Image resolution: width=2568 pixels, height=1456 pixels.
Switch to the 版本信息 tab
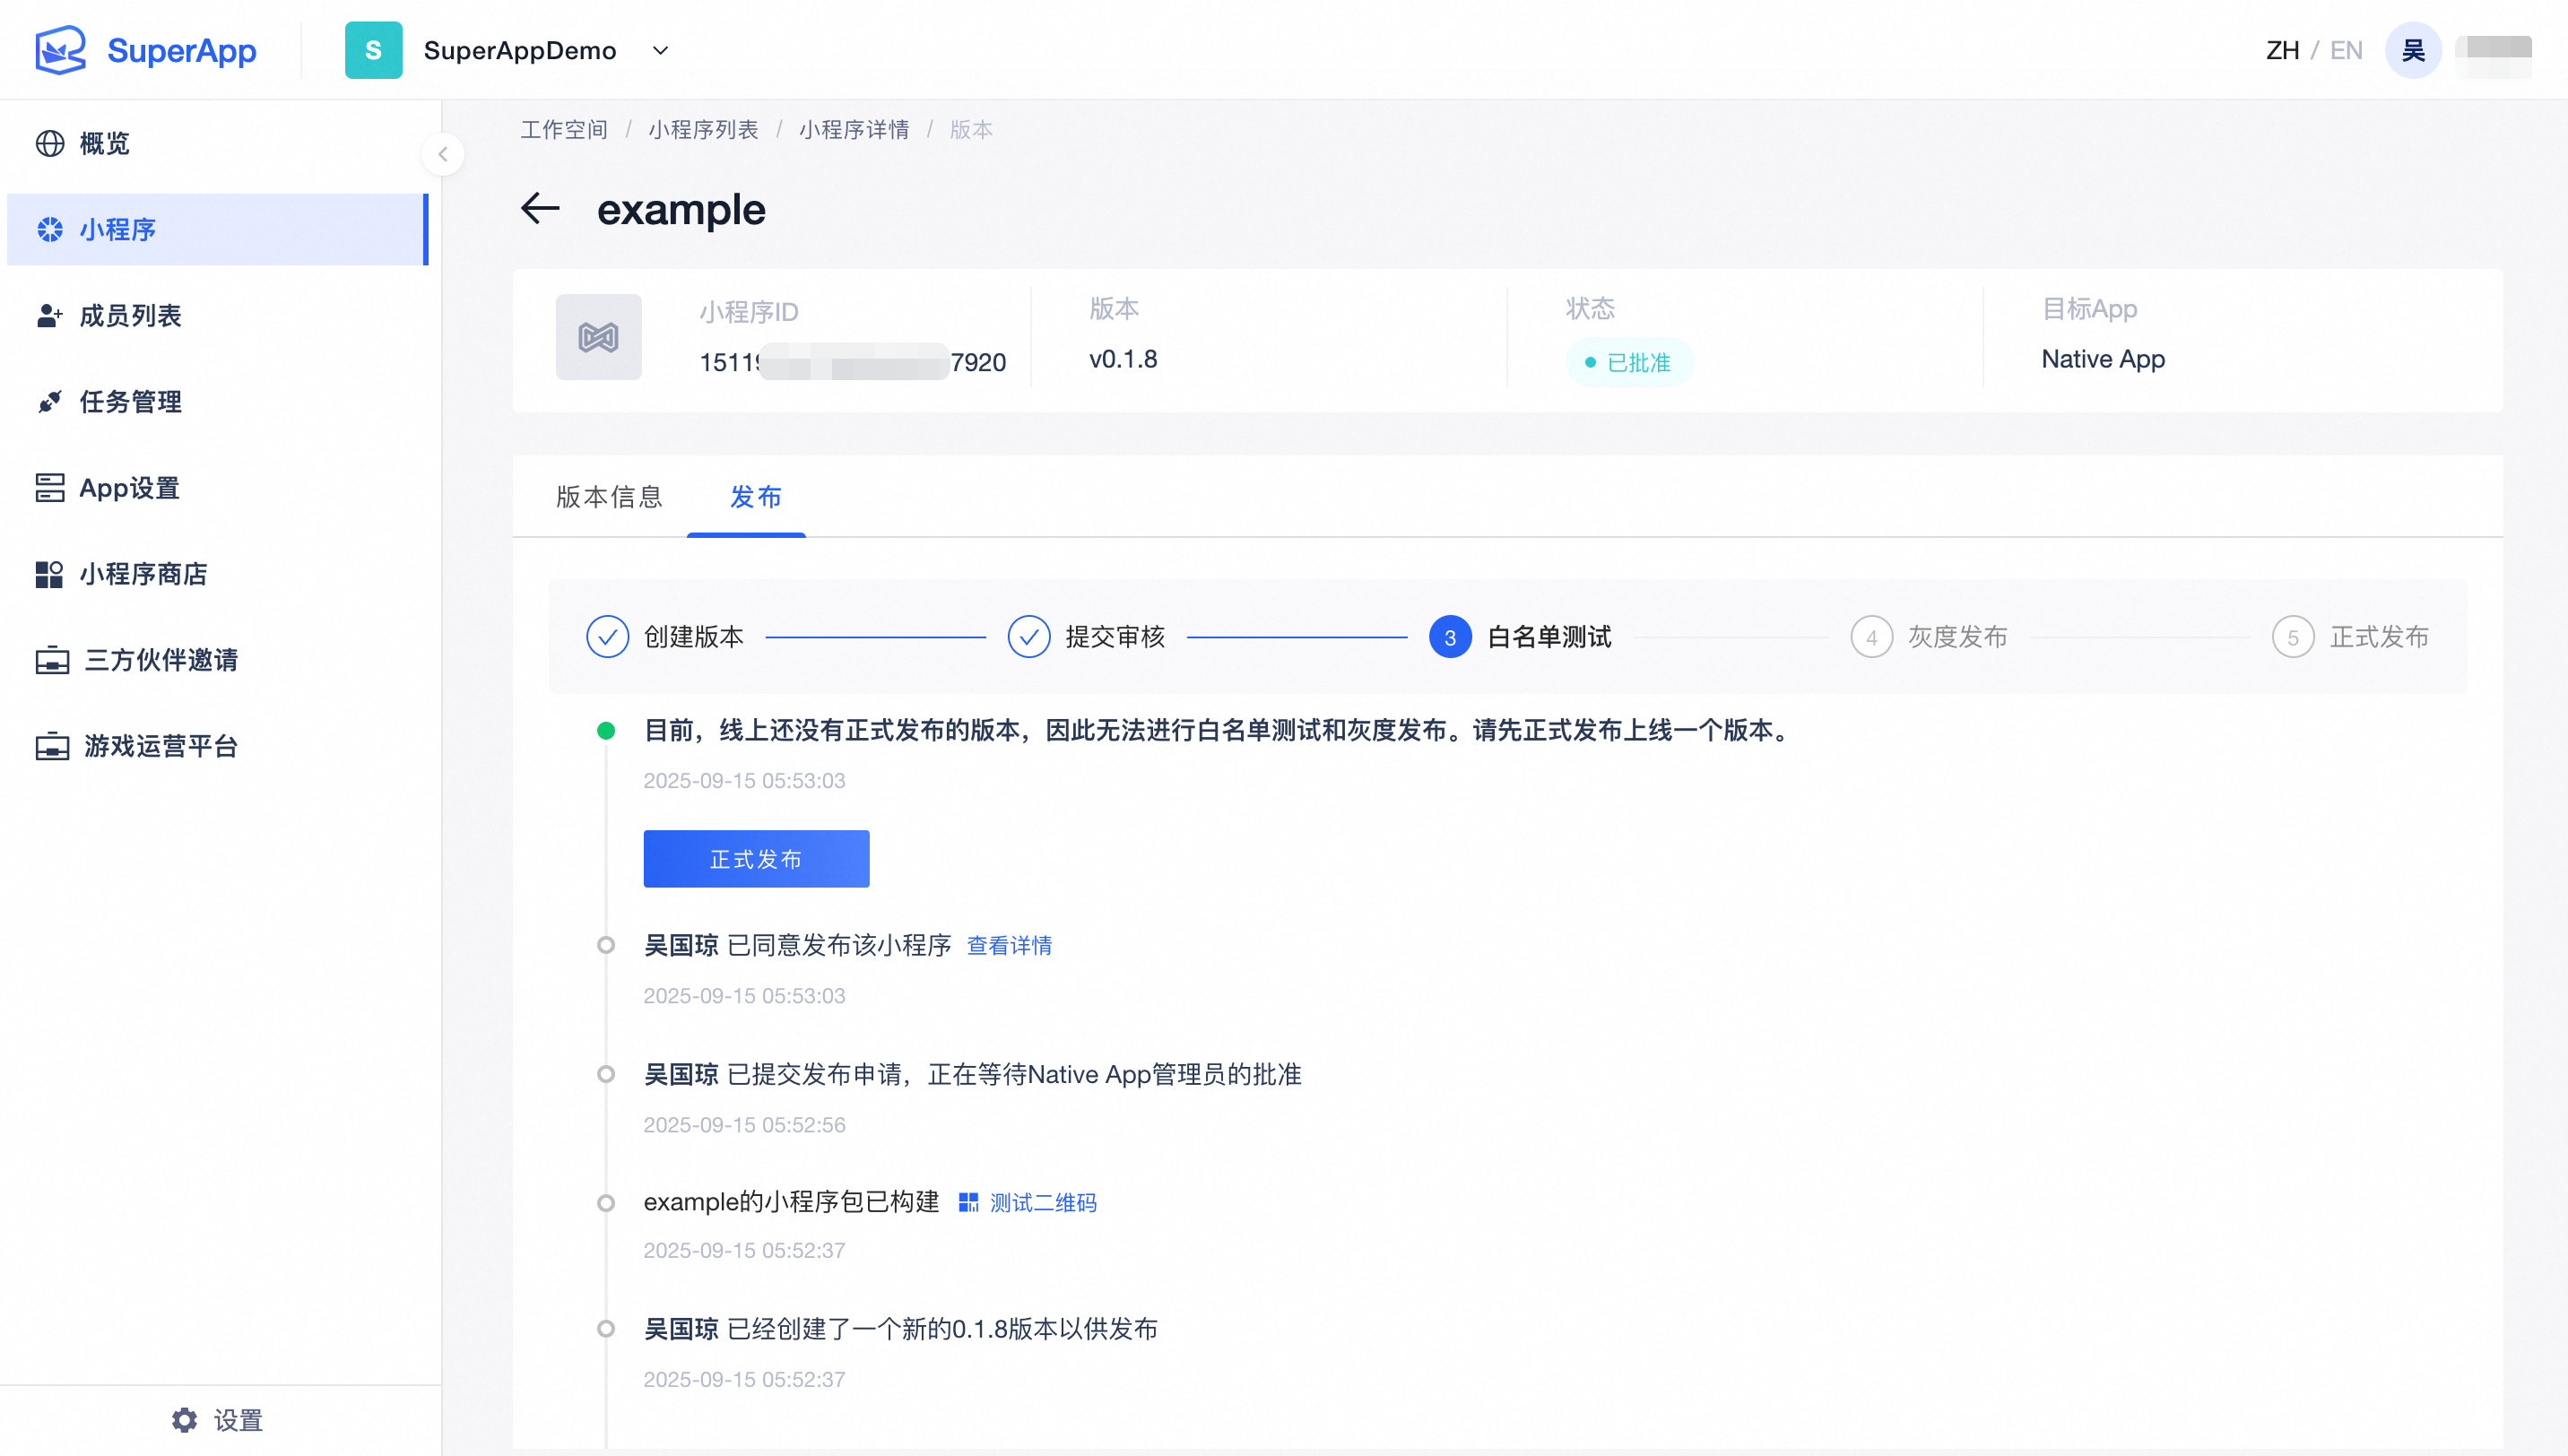click(609, 497)
